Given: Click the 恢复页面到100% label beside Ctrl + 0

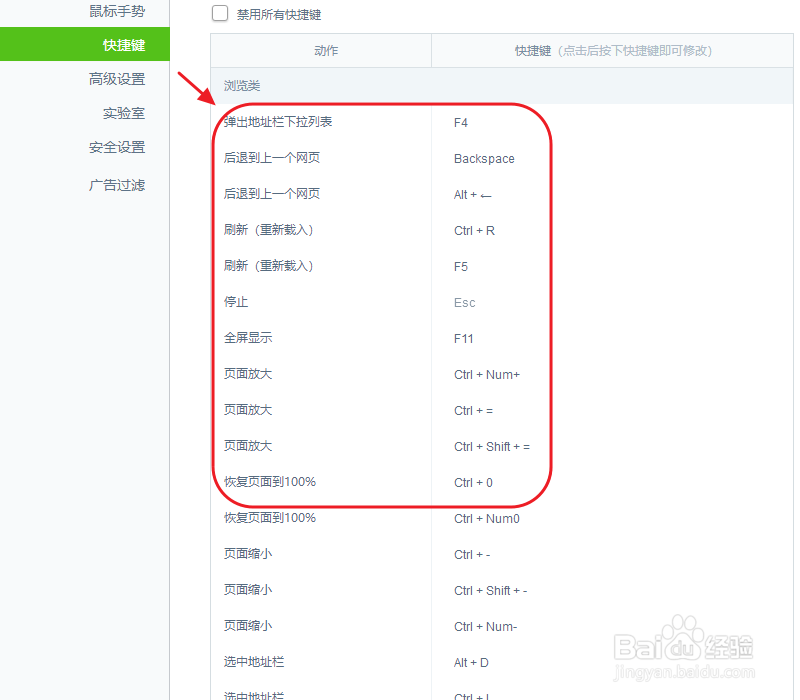Looking at the screenshot, I should tap(270, 482).
